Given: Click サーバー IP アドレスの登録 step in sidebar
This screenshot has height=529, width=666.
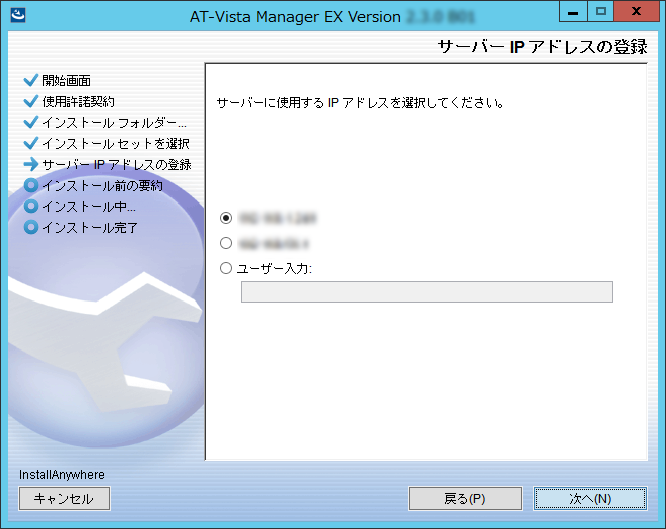Looking at the screenshot, I should [117, 164].
